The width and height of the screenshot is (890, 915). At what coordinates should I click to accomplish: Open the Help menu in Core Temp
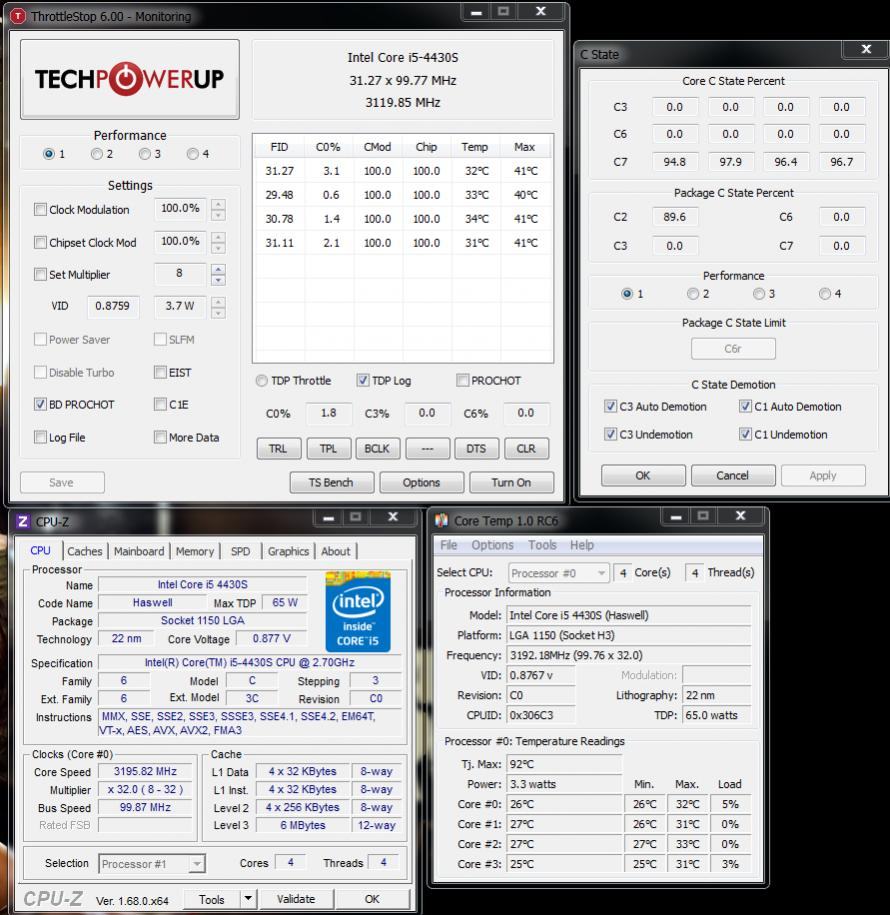click(582, 545)
